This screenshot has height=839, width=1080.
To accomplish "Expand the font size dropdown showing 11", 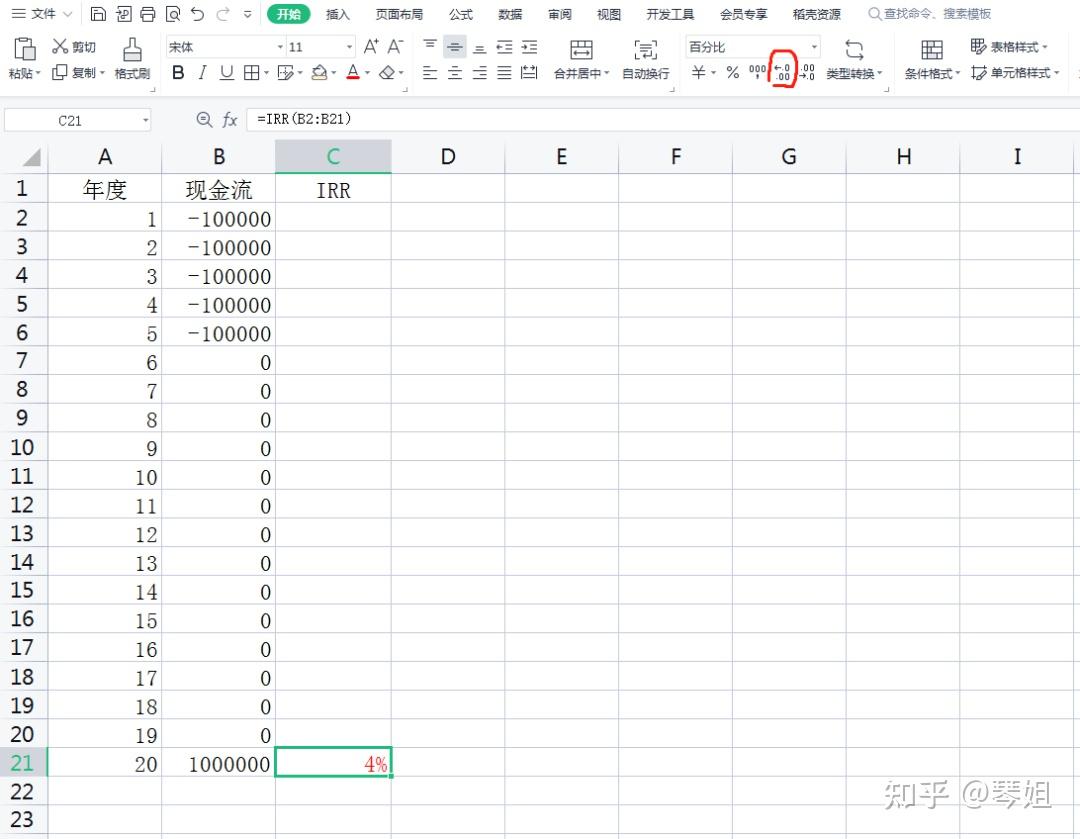I will (x=349, y=46).
